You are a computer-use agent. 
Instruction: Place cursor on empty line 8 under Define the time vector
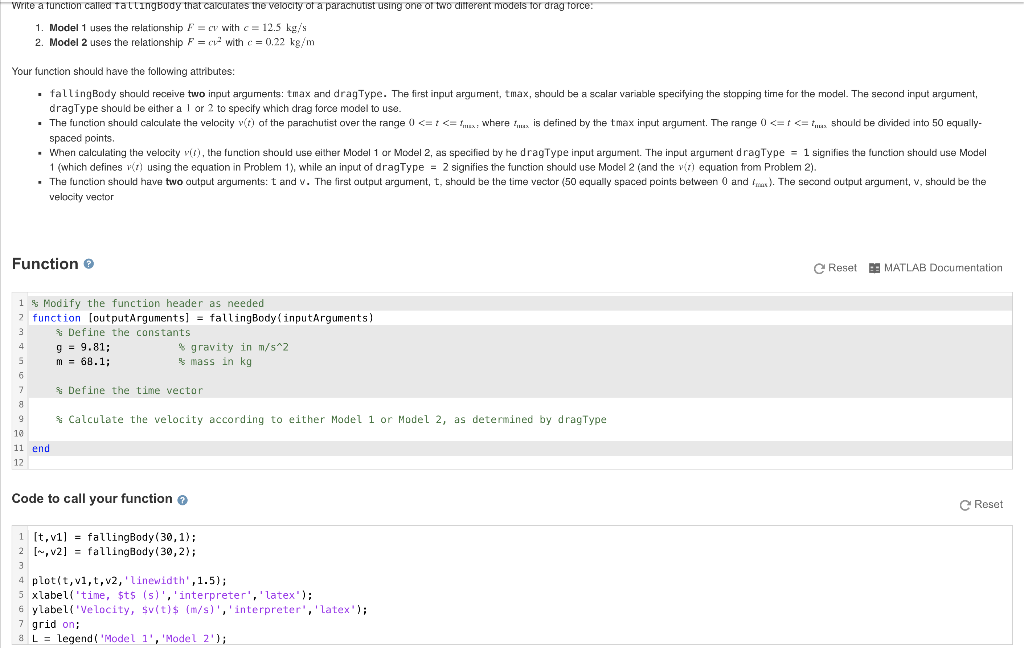click(520, 405)
